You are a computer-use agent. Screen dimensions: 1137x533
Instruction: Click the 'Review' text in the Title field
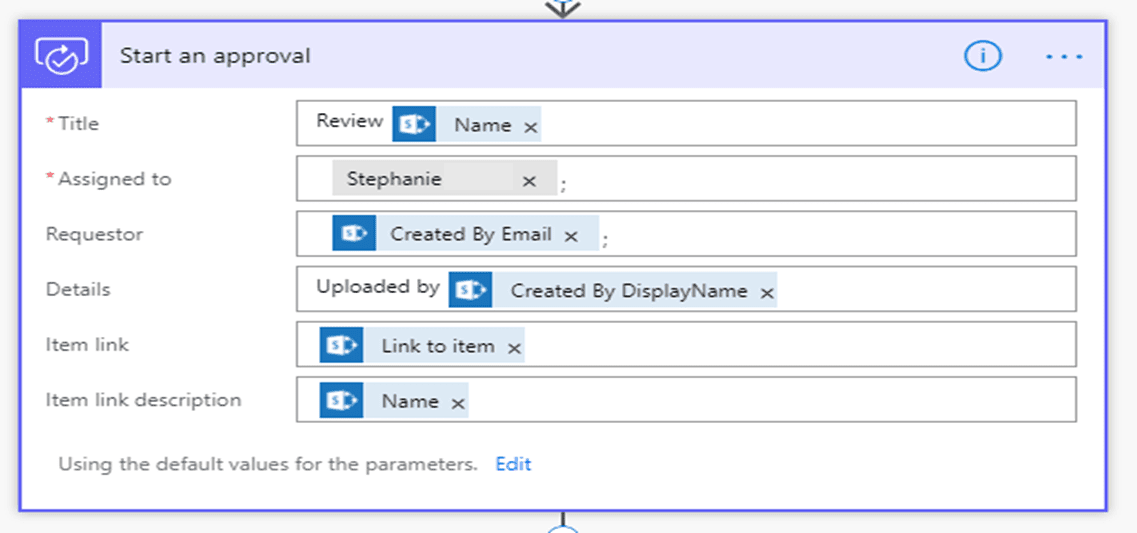tap(350, 121)
